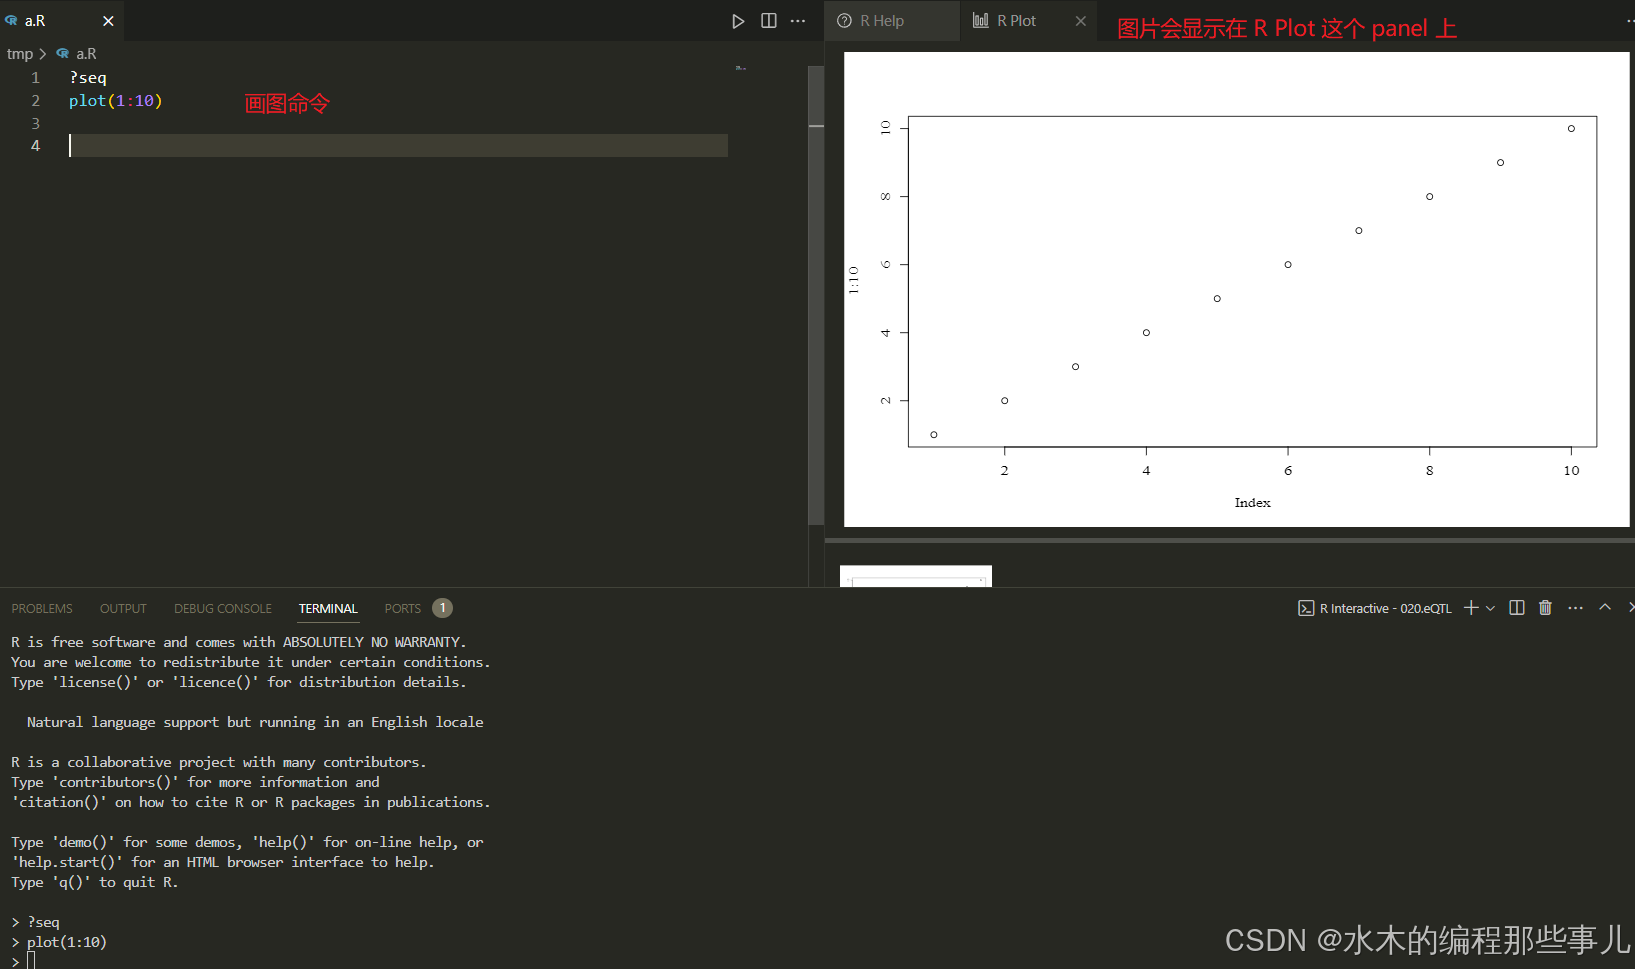
Task: Open the DEBUG CONSOLE tab
Action: [223, 608]
